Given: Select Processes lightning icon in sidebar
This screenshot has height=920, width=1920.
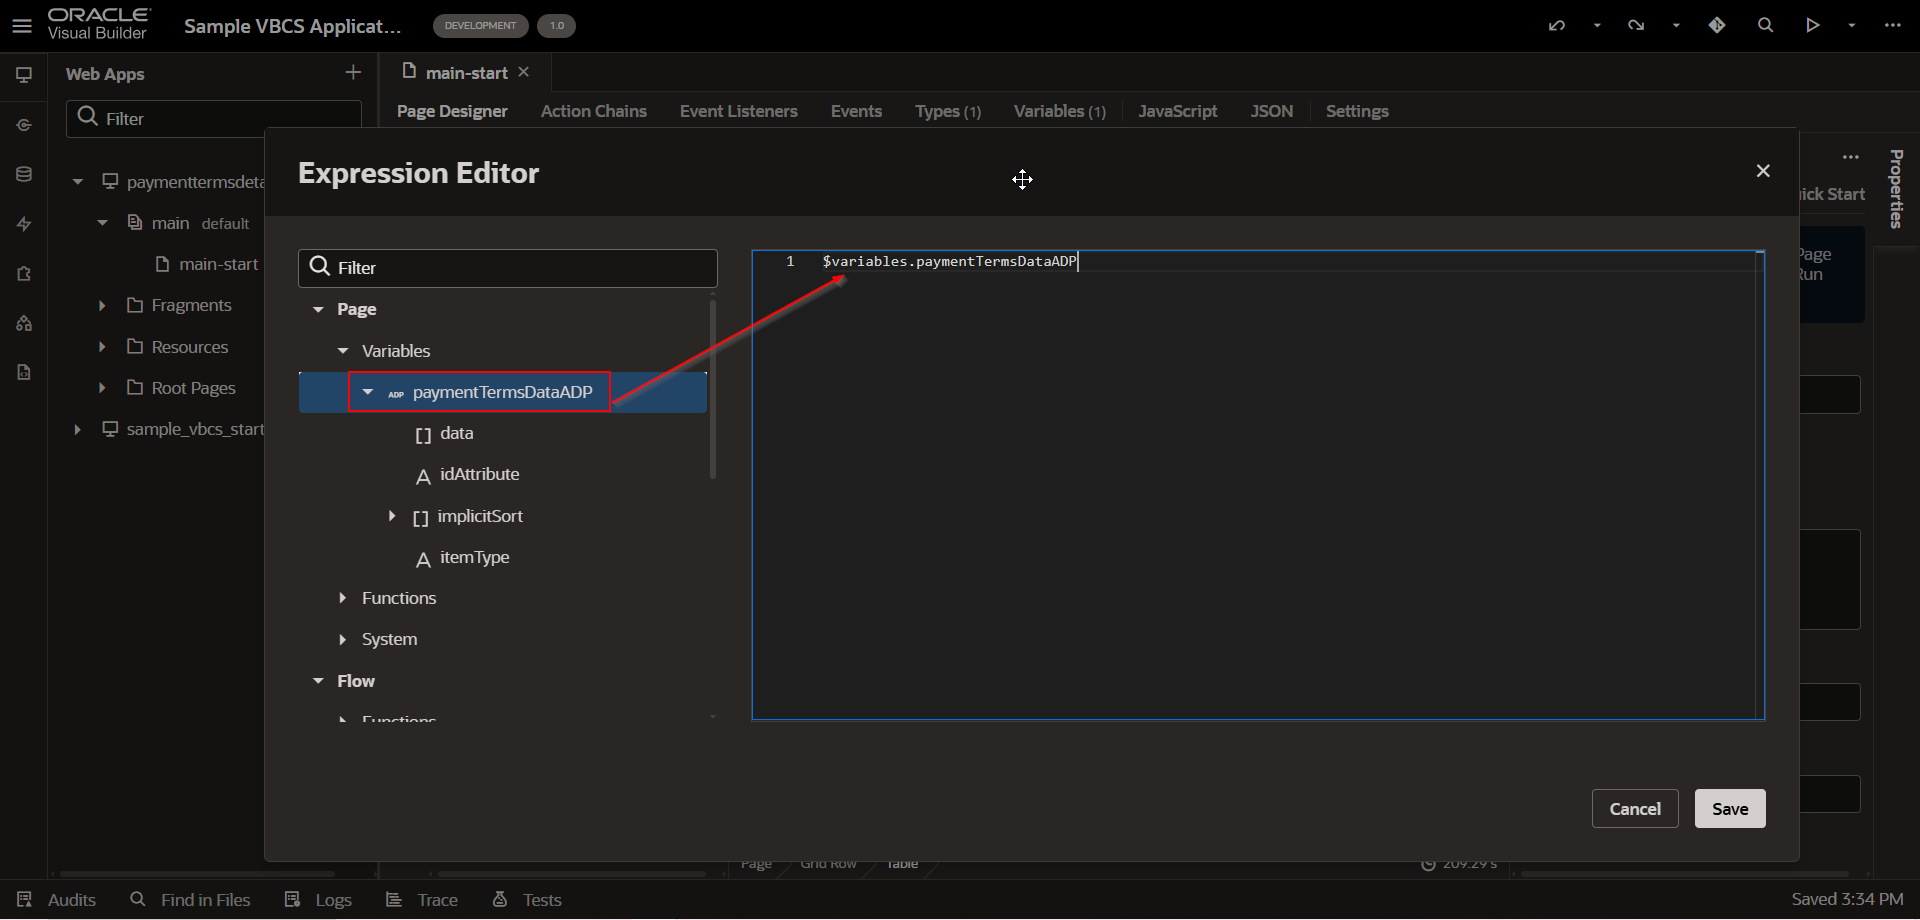Looking at the screenshot, I should (24, 224).
